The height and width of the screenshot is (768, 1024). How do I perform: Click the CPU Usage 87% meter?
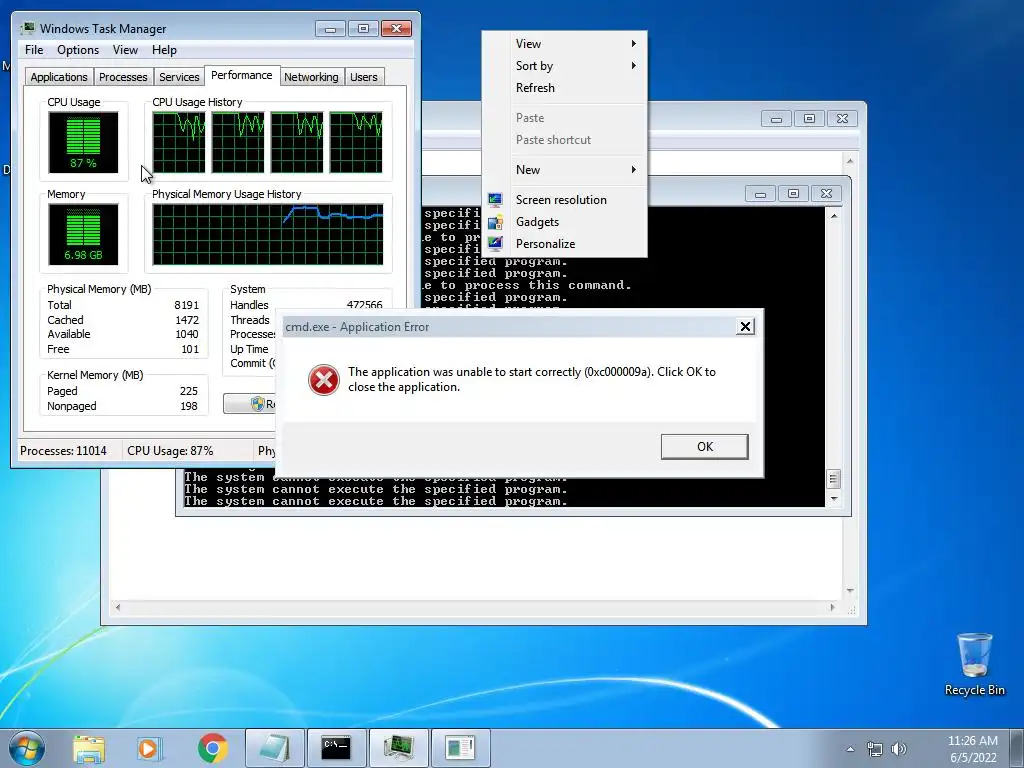click(83, 142)
